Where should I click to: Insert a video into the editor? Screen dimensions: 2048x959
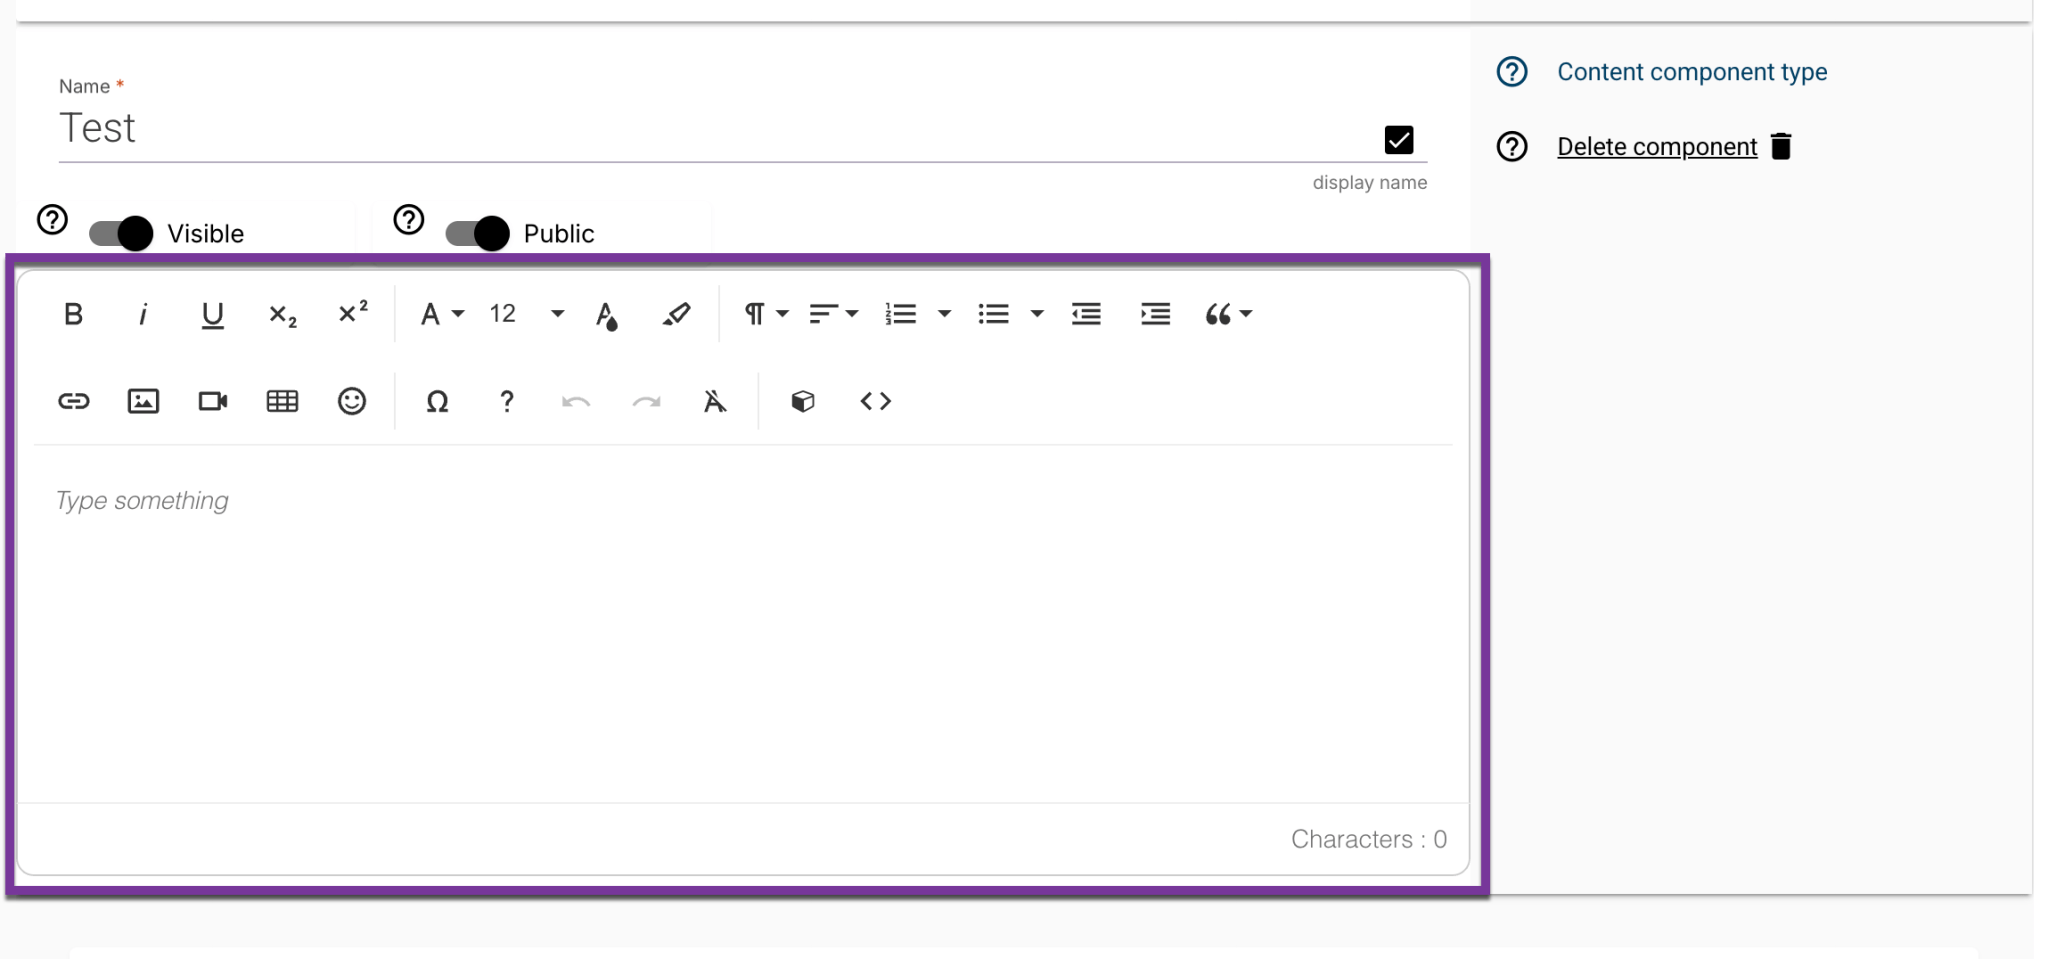[x=212, y=401]
